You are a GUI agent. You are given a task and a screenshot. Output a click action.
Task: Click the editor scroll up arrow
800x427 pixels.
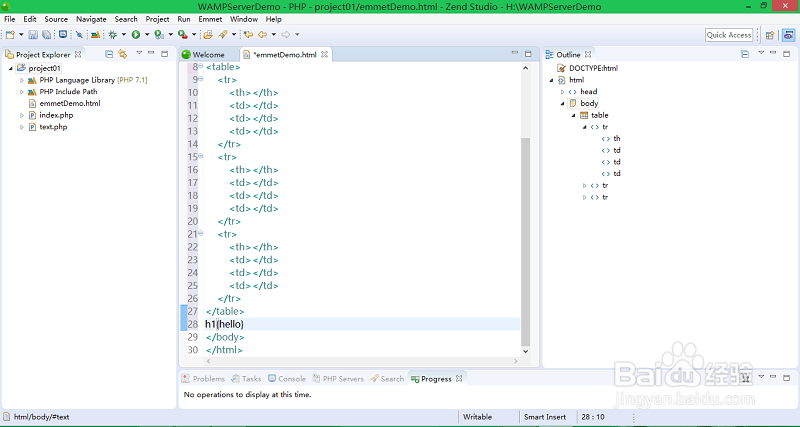526,68
